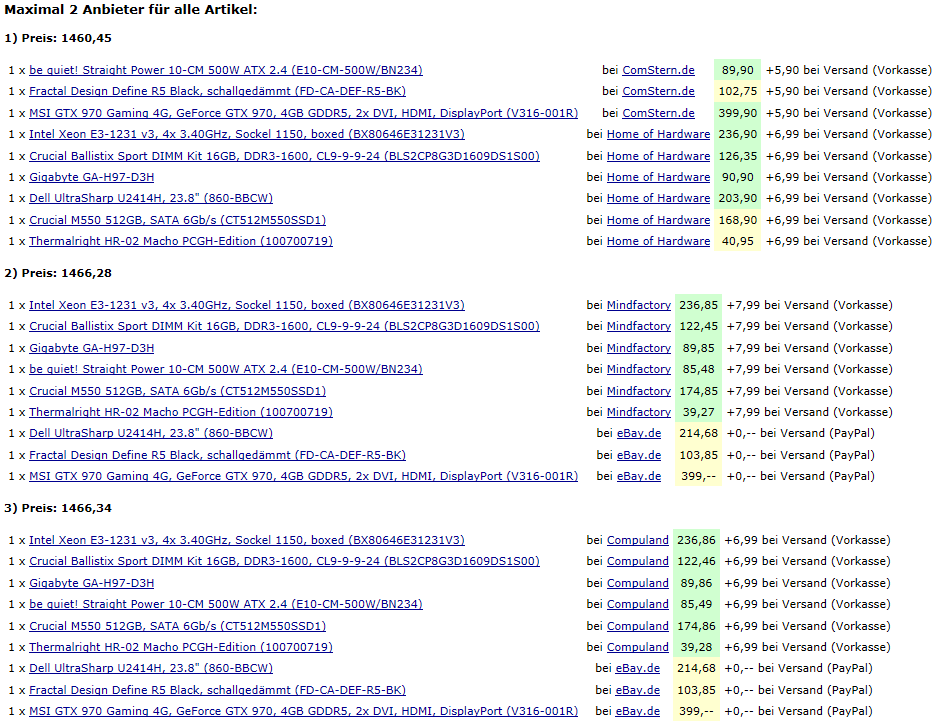Click the price value 236,90

coord(738,134)
